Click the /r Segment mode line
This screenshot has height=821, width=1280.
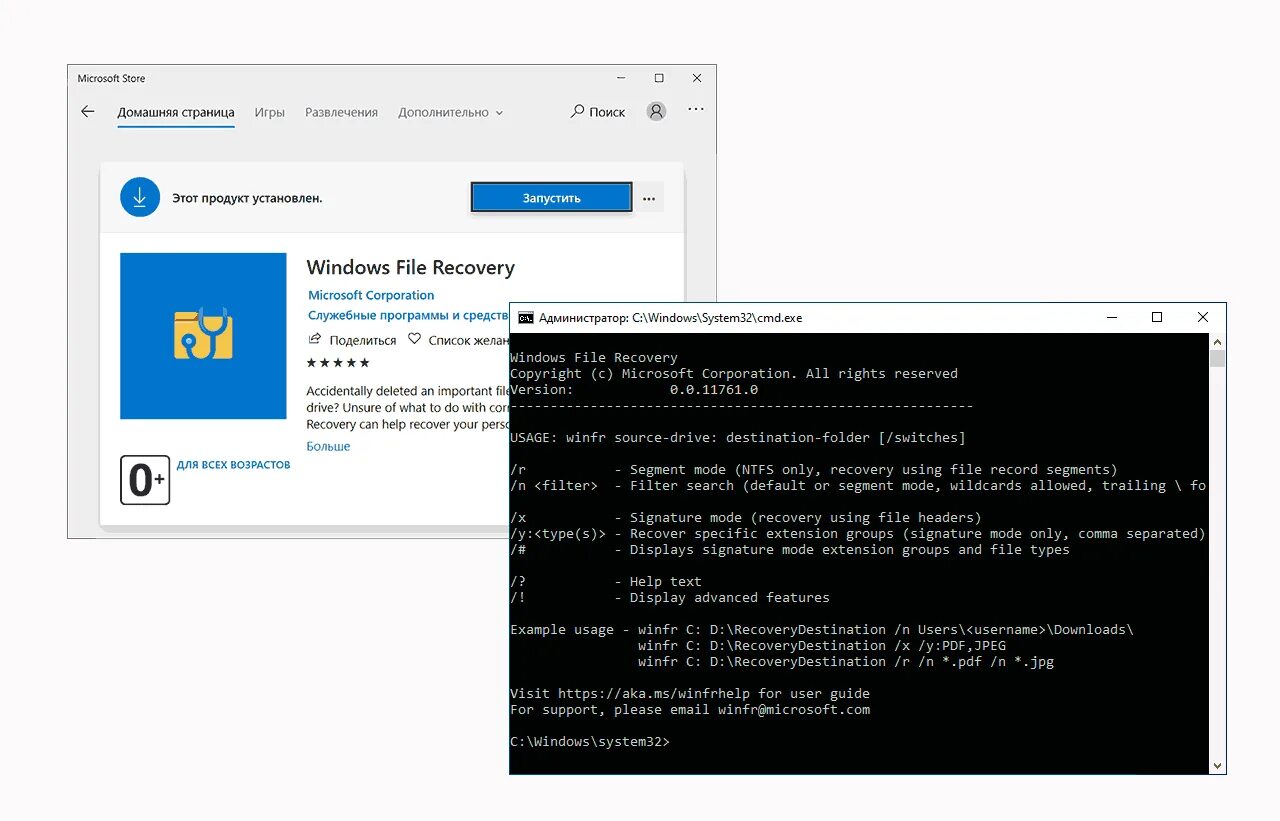pyautogui.click(x=814, y=470)
